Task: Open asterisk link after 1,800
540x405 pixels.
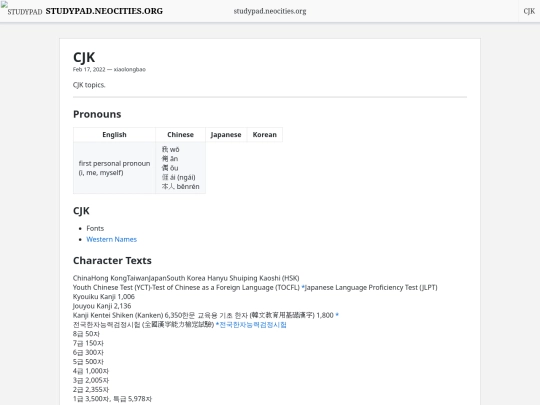Action: 337,315
